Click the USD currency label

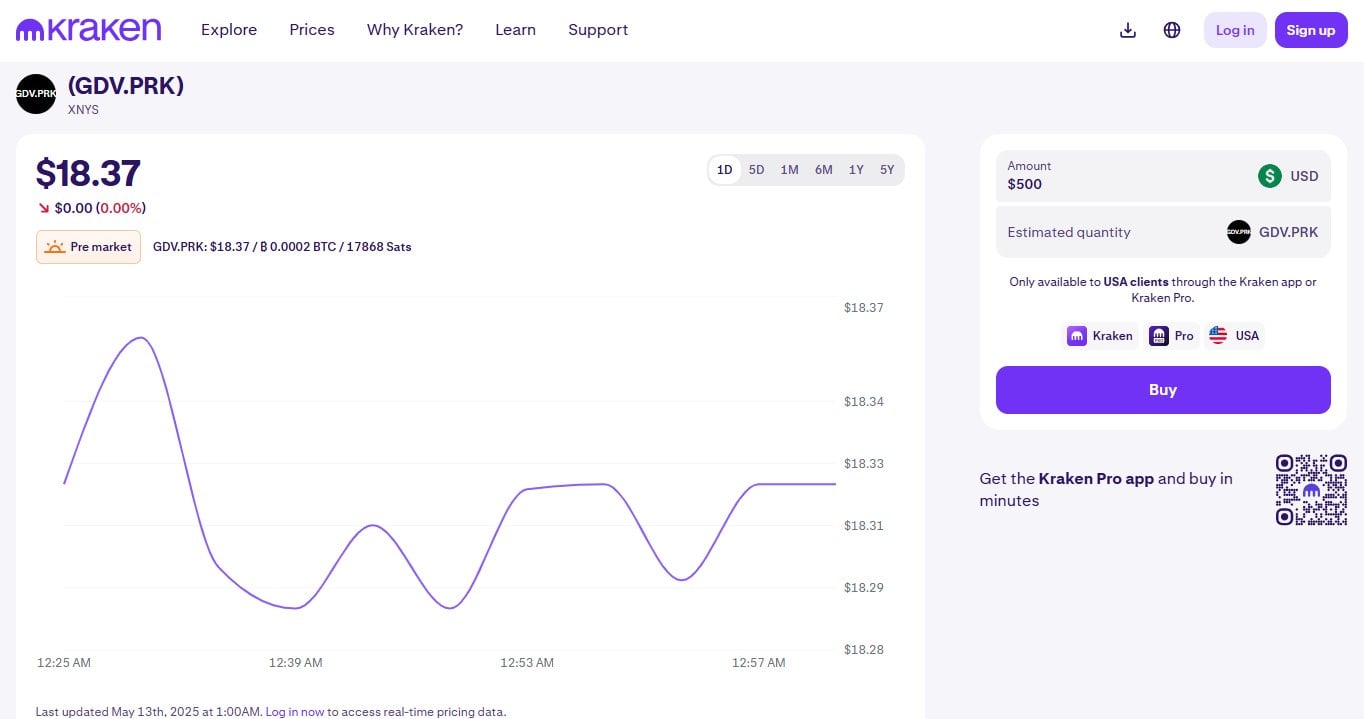(x=1304, y=176)
